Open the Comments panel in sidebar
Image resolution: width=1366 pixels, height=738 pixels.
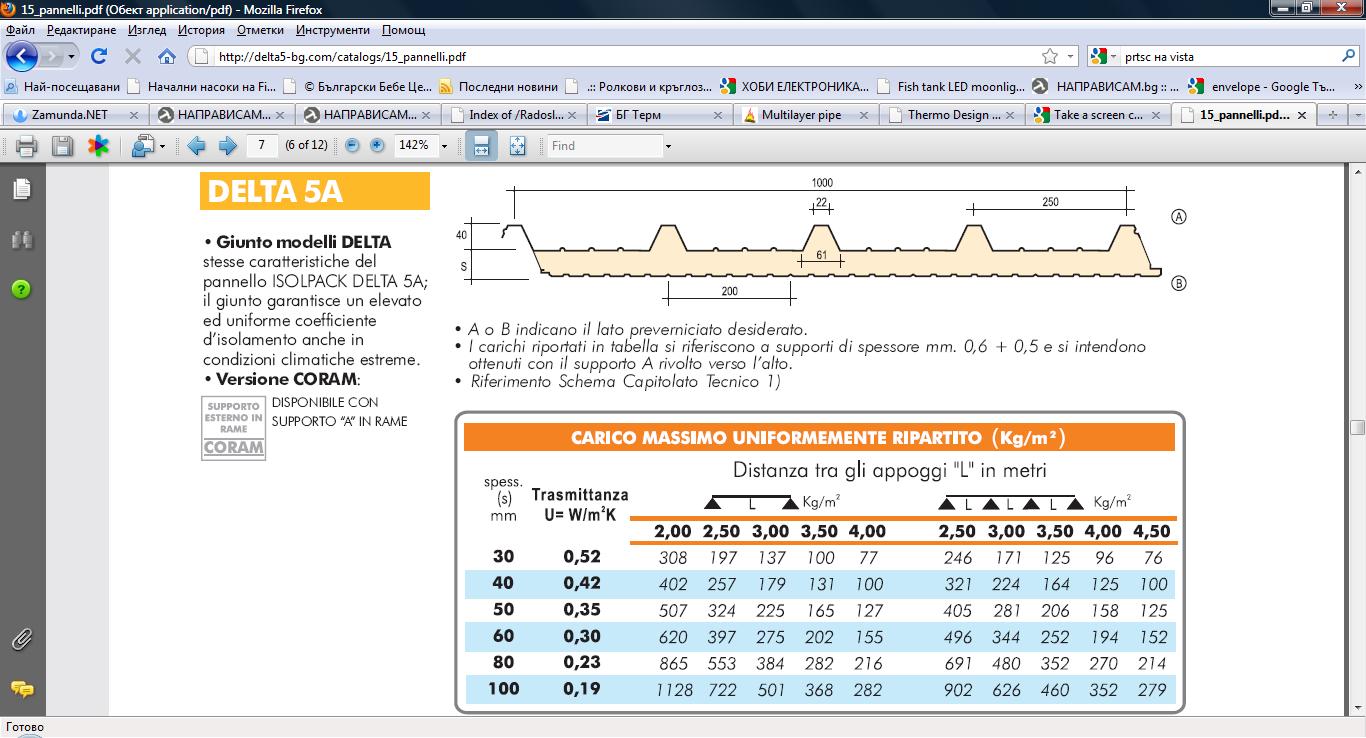pos(21,689)
